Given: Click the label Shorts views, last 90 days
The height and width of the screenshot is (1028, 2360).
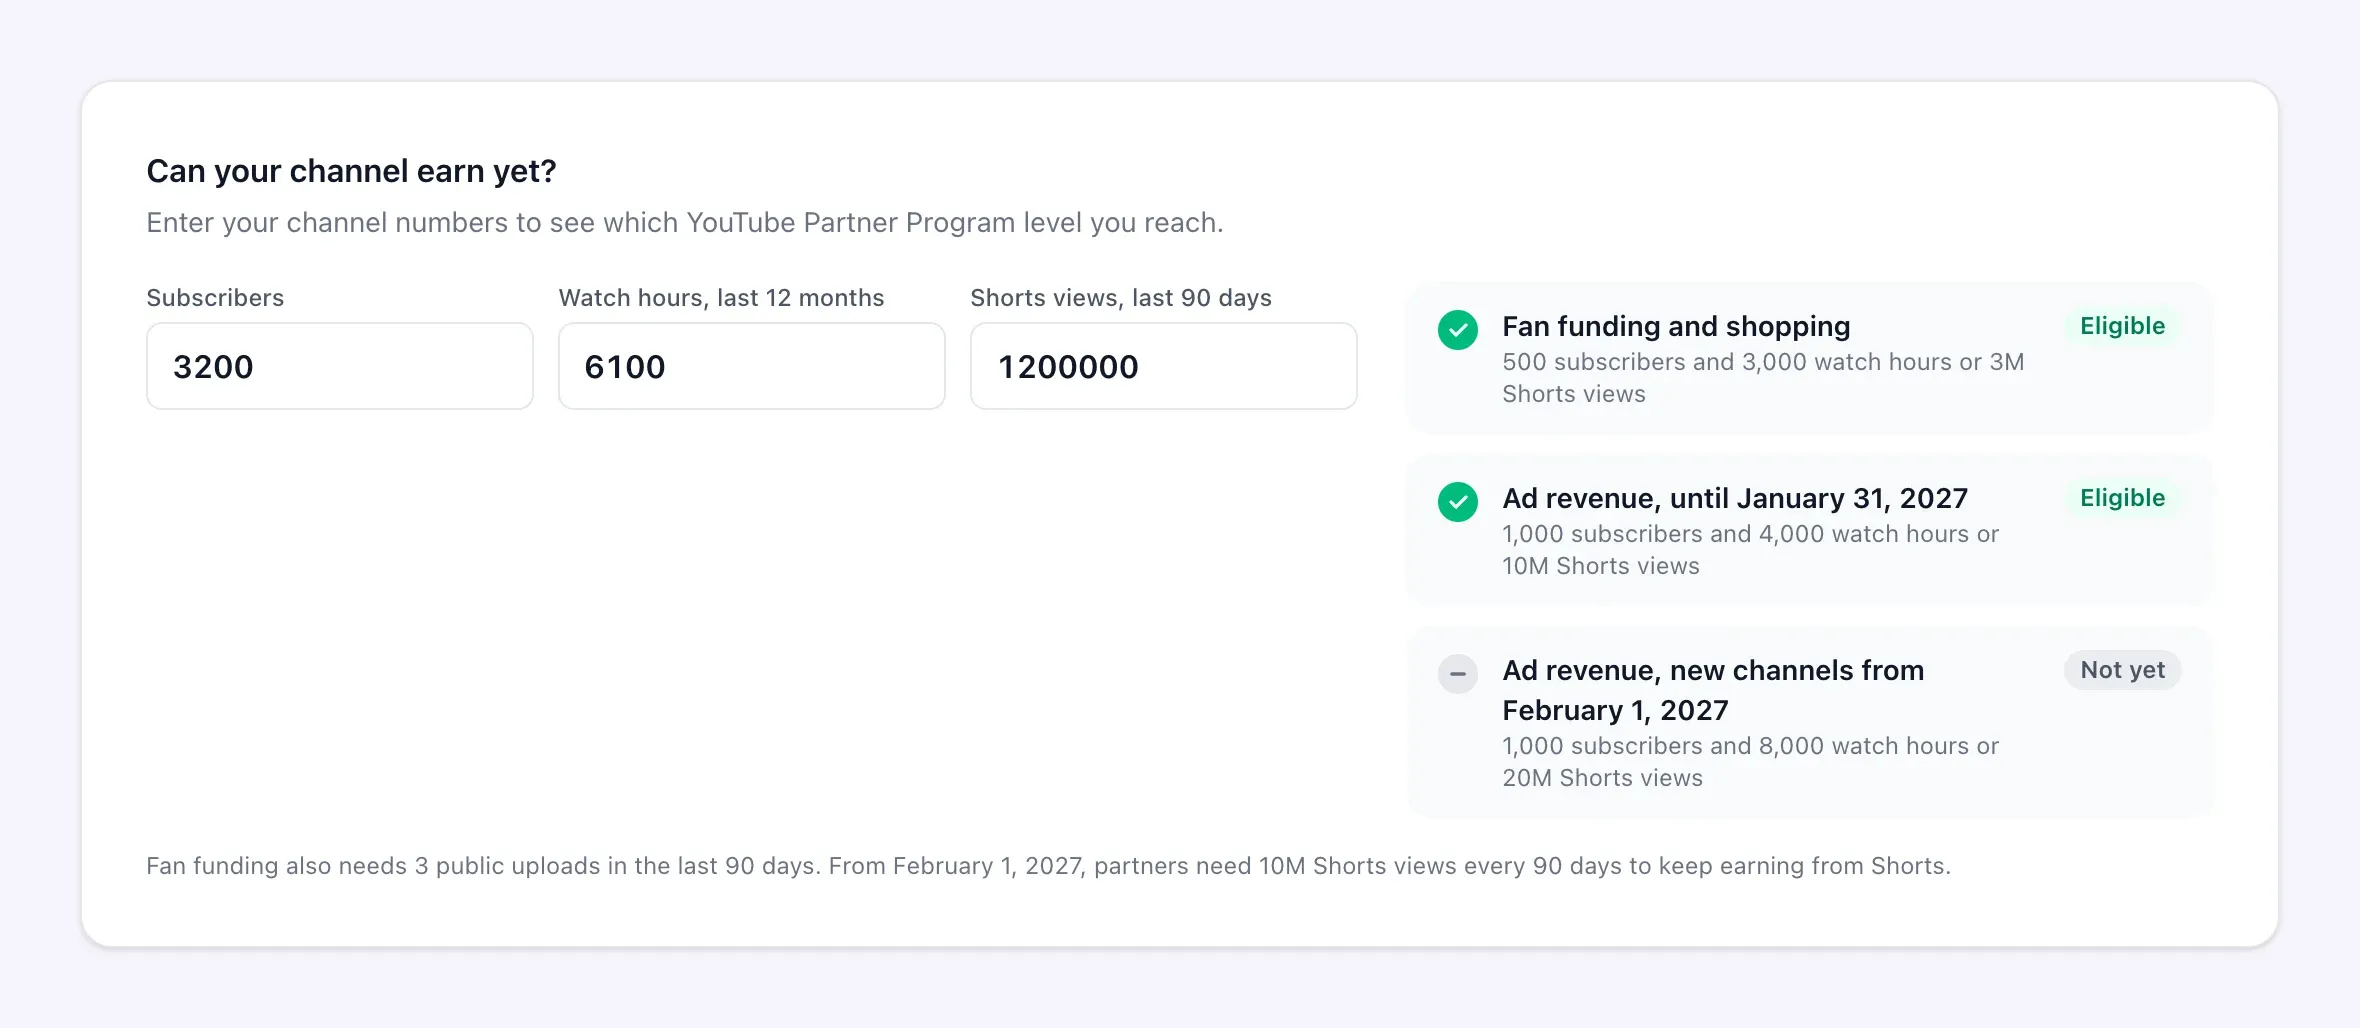Looking at the screenshot, I should point(1121,298).
